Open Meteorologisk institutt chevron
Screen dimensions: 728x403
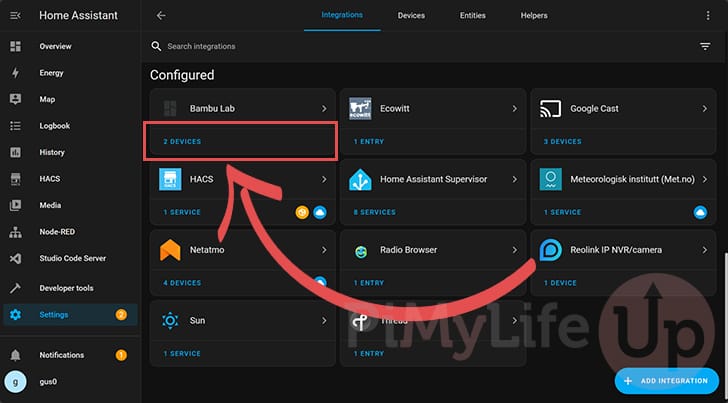(x=705, y=179)
